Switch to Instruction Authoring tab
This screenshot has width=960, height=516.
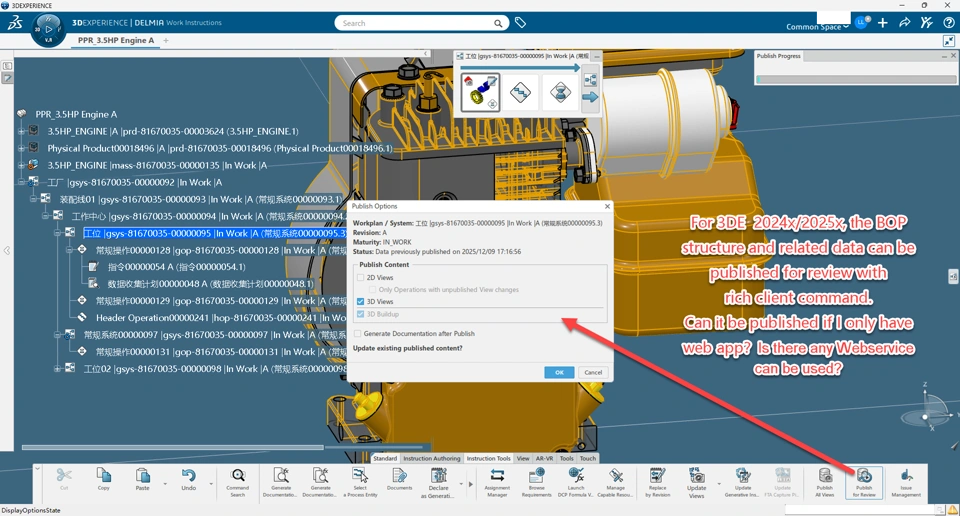(x=432, y=458)
